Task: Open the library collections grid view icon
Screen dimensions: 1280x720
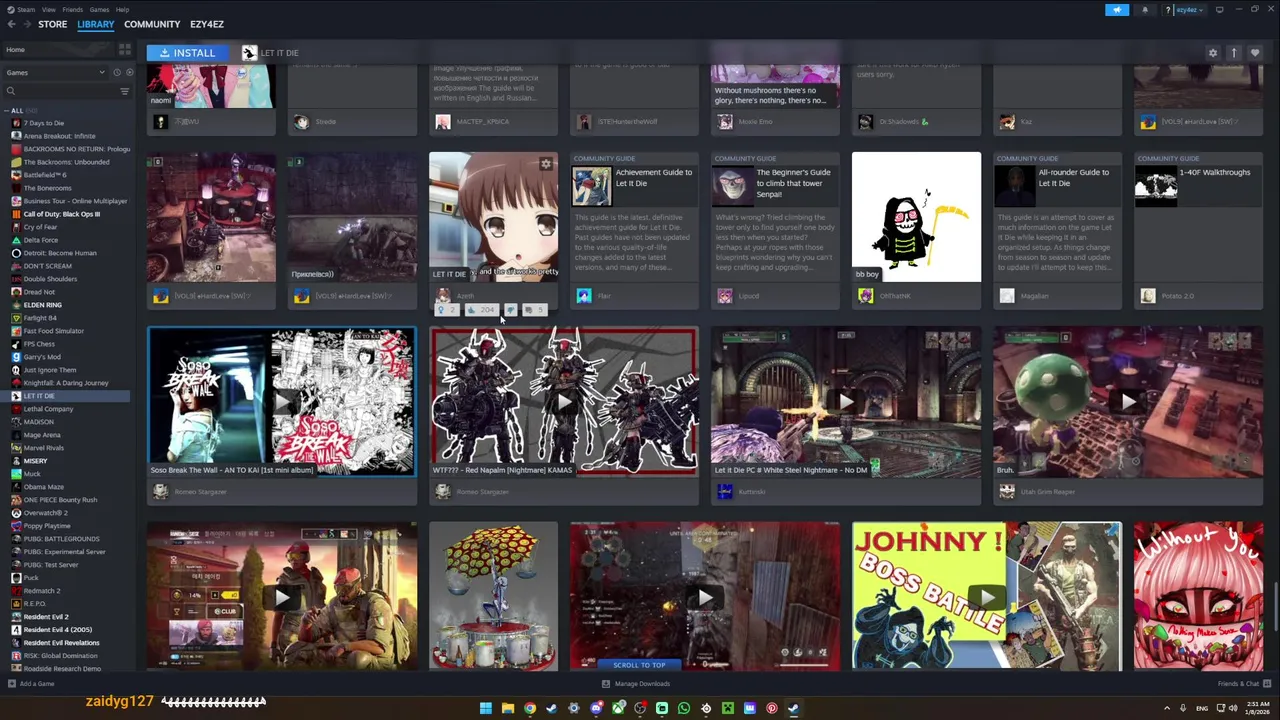Action: click(x=125, y=49)
